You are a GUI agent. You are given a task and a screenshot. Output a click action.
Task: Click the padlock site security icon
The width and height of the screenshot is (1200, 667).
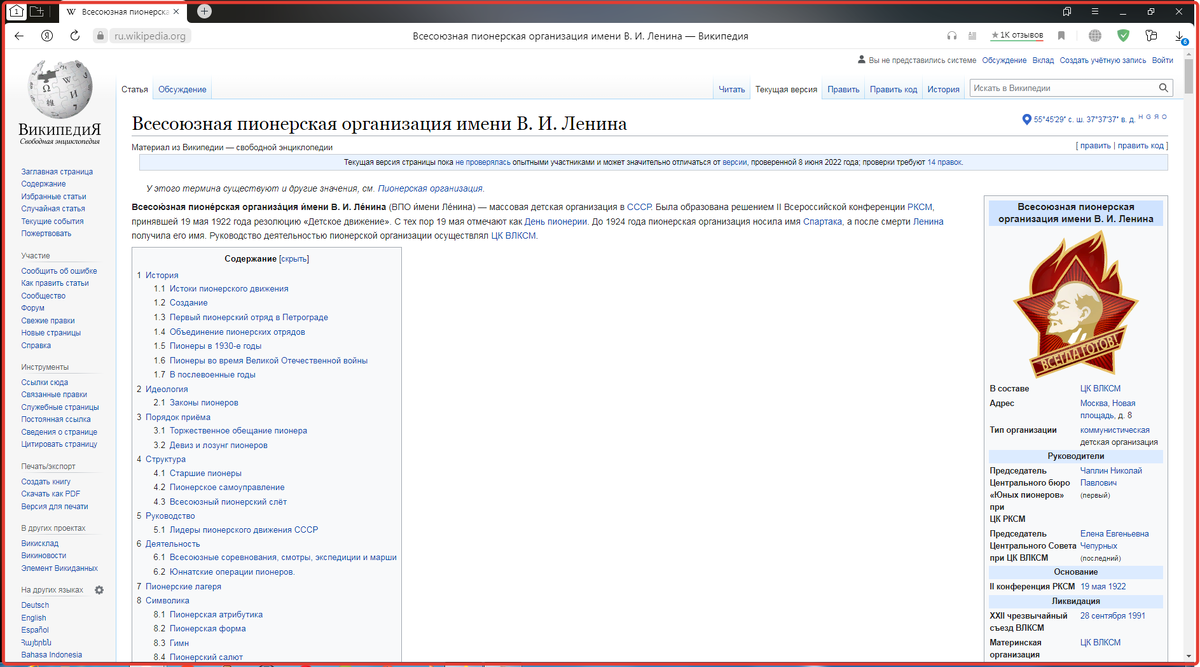pyautogui.click(x=100, y=36)
